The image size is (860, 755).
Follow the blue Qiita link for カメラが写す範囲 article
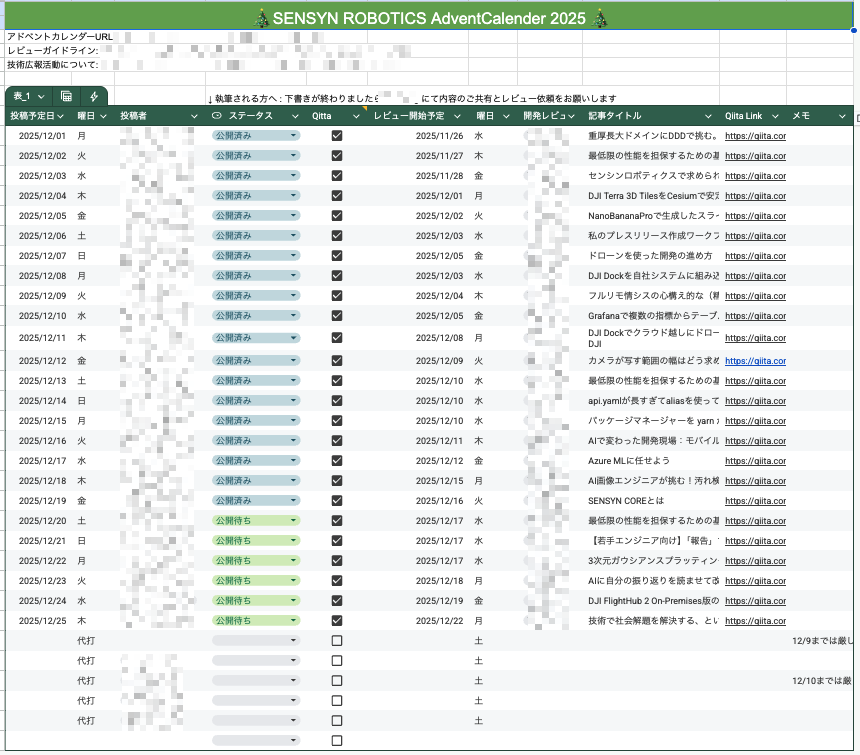(755, 361)
